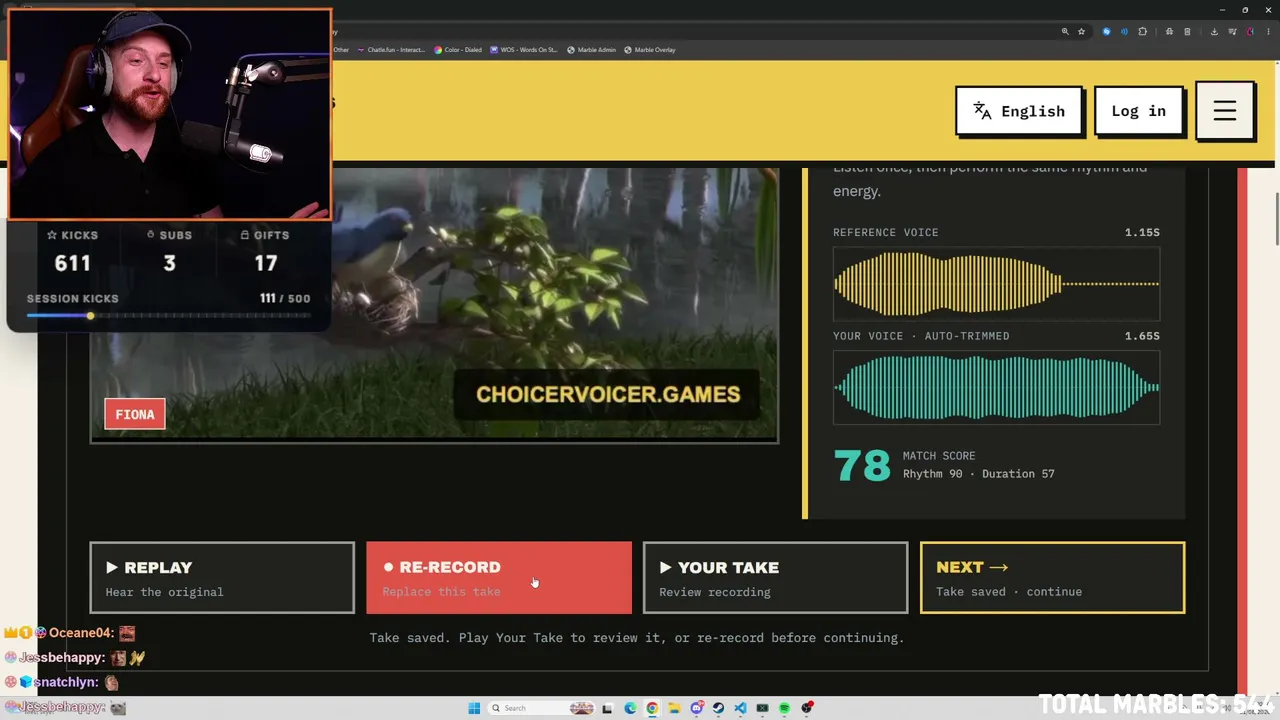This screenshot has height=720, width=1280.
Task: Open the Color - Dialed bookmark
Action: (x=457, y=50)
